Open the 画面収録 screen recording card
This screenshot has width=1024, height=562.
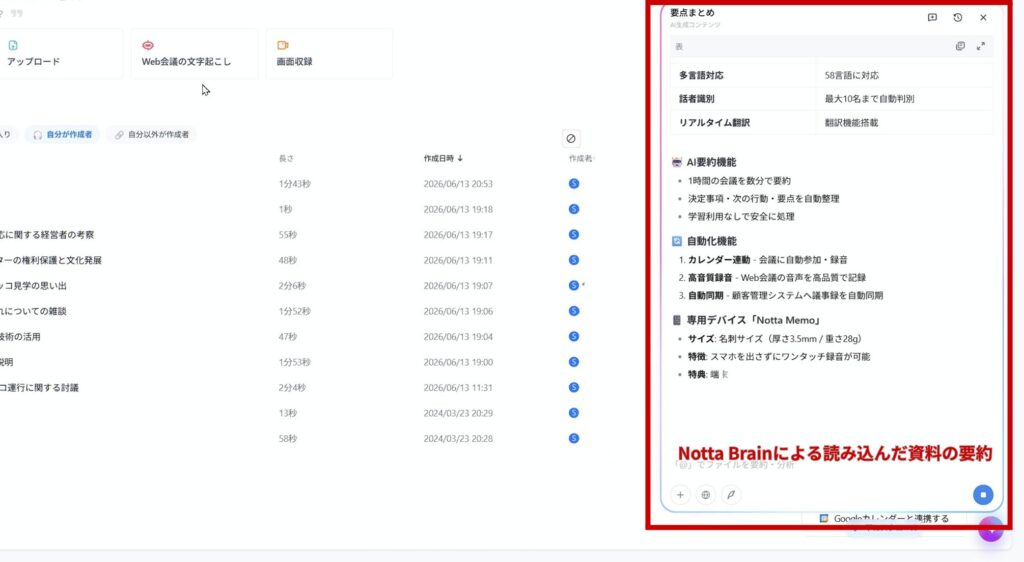click(329, 54)
